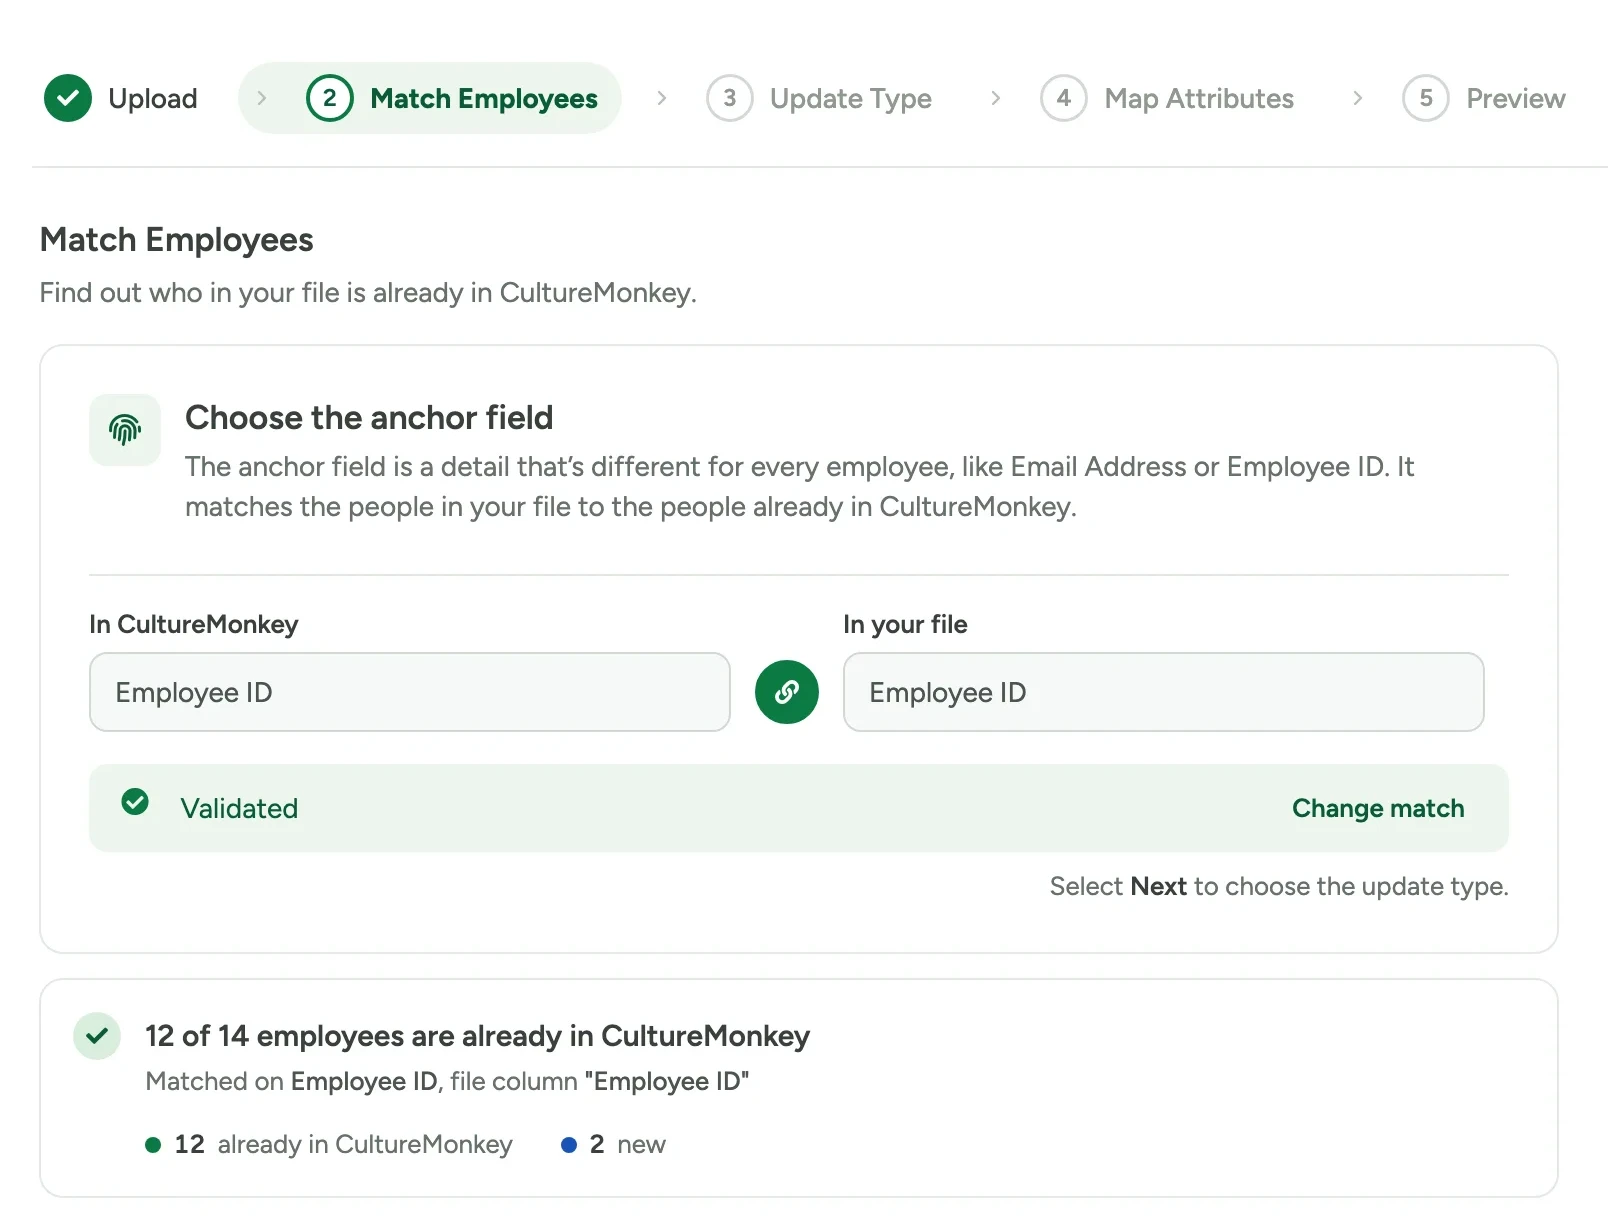The width and height of the screenshot is (1608, 1221).
Task: Click the Validated checkmark icon
Action: (135, 802)
